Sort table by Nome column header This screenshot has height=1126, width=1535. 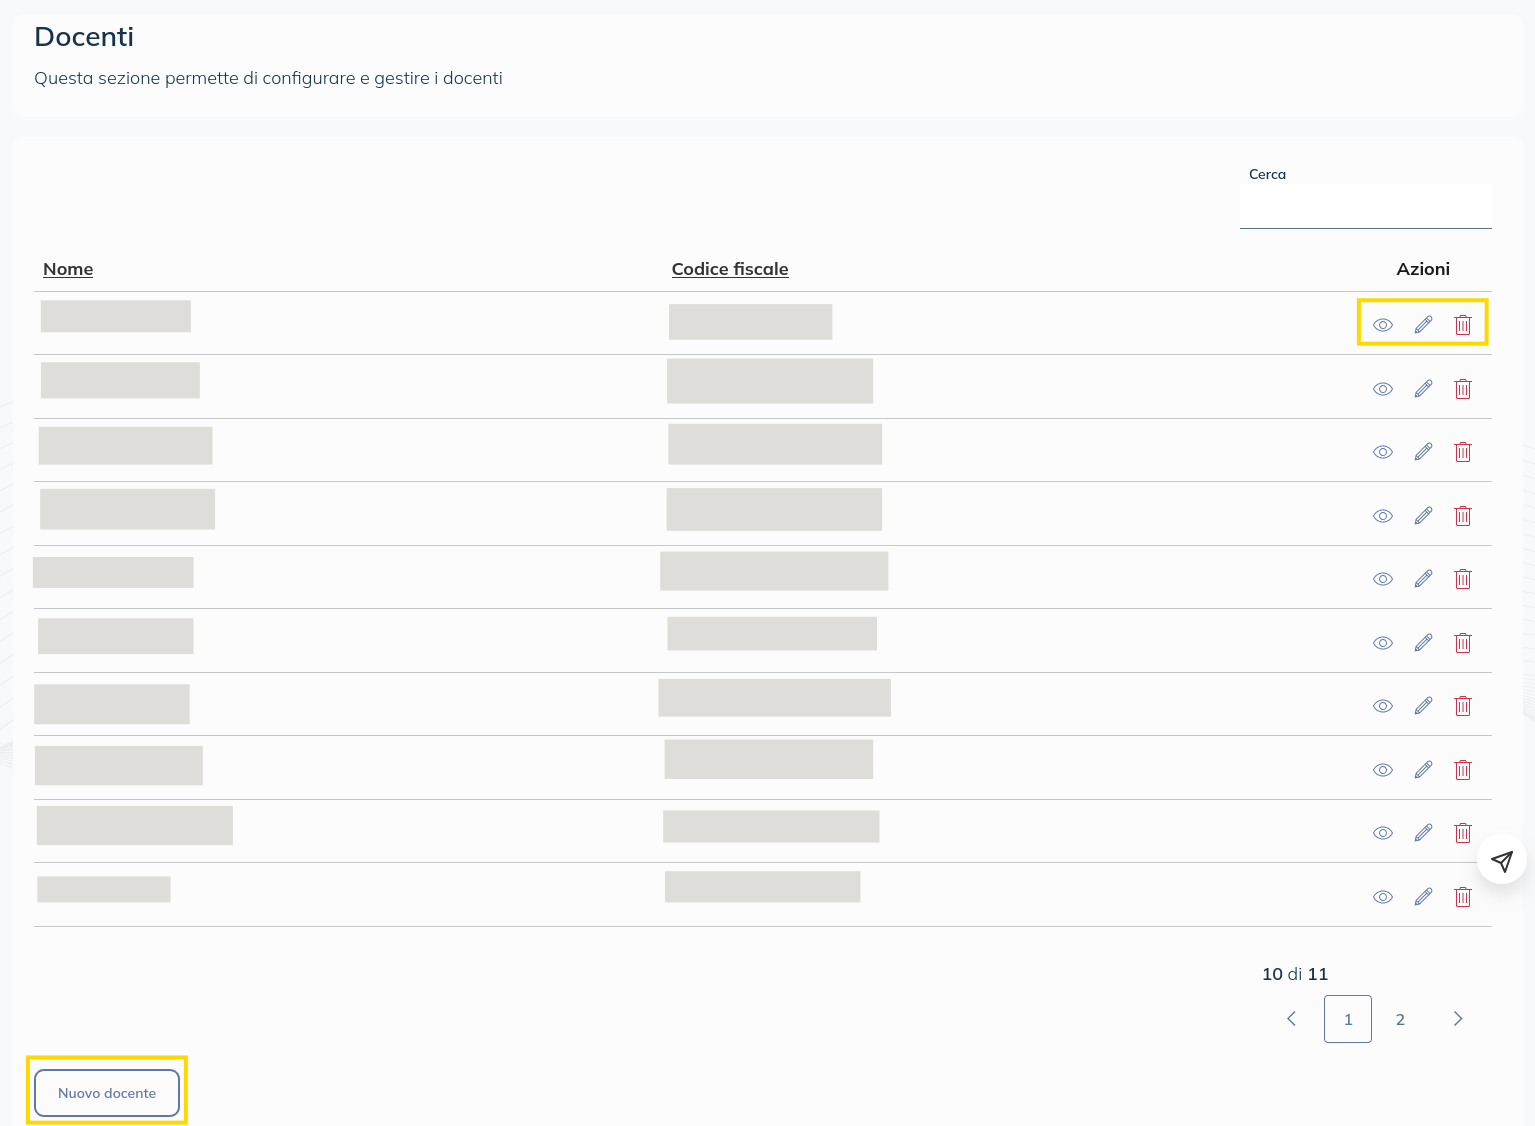tap(68, 269)
